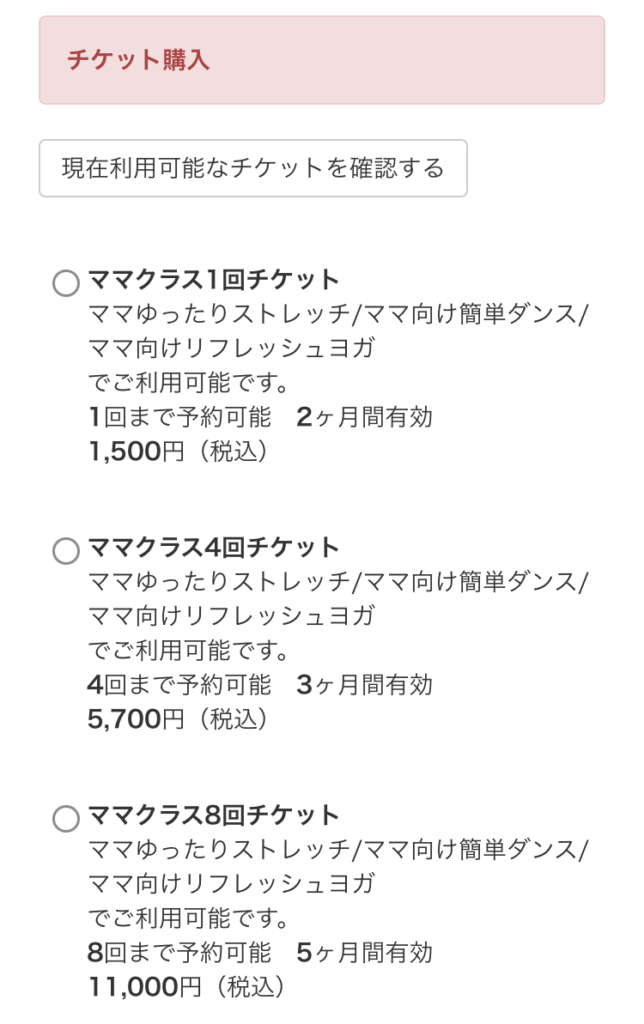Click the 1,500円(税込) price text
This screenshot has width=644, height=1024.
click(179, 452)
